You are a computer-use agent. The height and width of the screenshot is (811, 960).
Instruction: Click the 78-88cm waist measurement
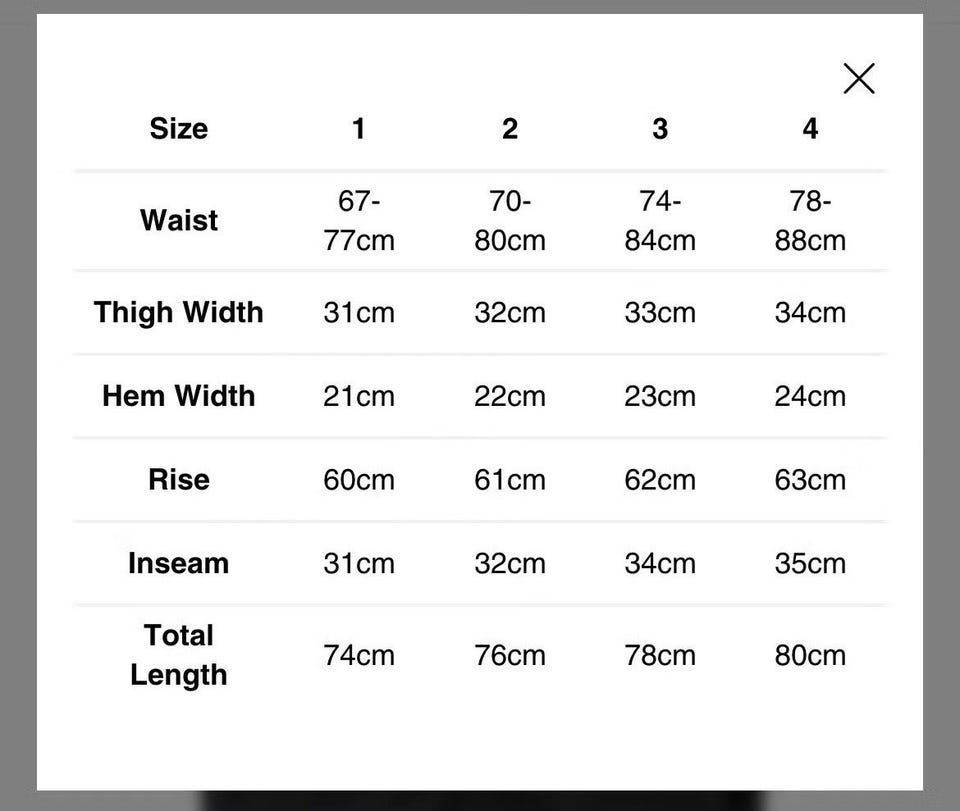[810, 220]
